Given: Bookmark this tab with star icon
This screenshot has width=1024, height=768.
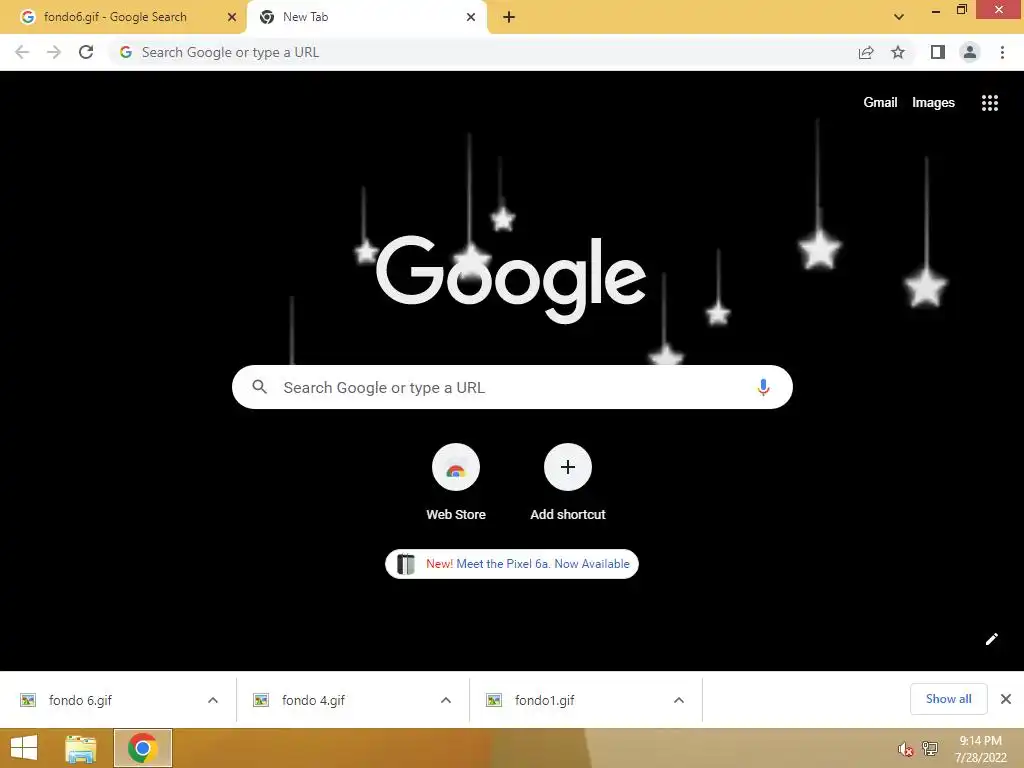Looking at the screenshot, I should pyautogui.click(x=898, y=52).
